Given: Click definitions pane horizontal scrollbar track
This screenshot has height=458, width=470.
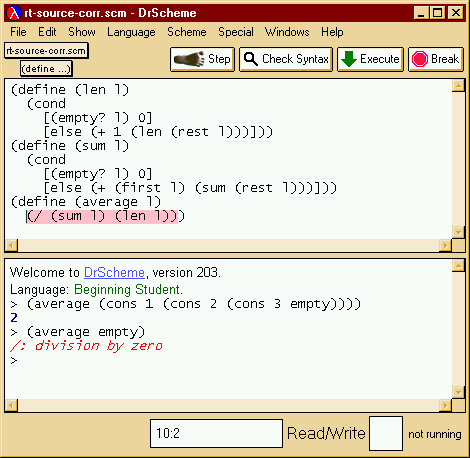Looking at the screenshot, I should tap(228, 246).
